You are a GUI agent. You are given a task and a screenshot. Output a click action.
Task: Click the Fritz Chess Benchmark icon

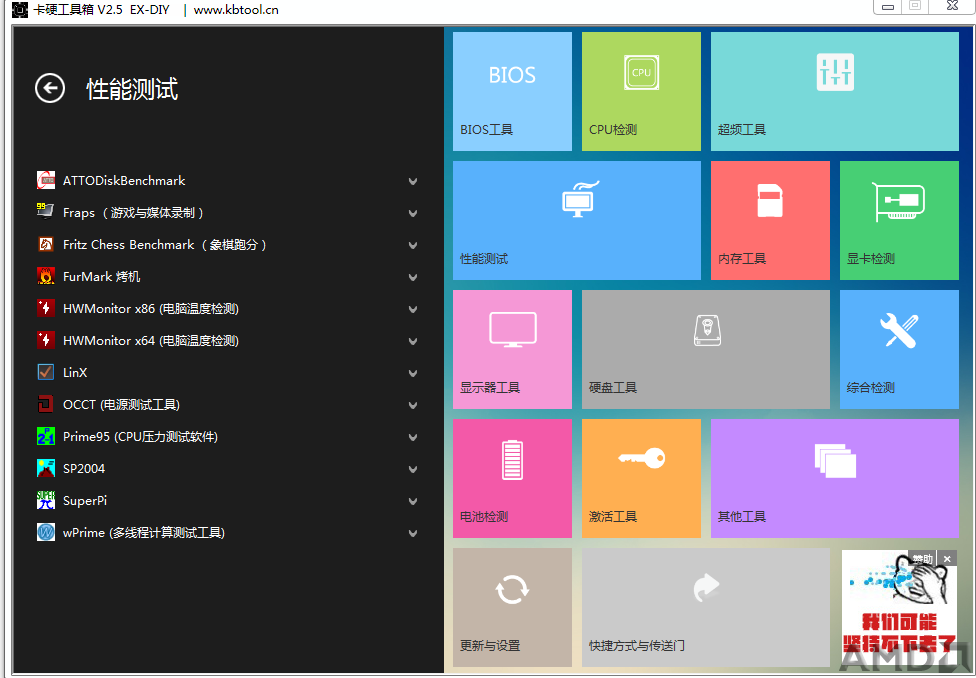pyautogui.click(x=45, y=245)
